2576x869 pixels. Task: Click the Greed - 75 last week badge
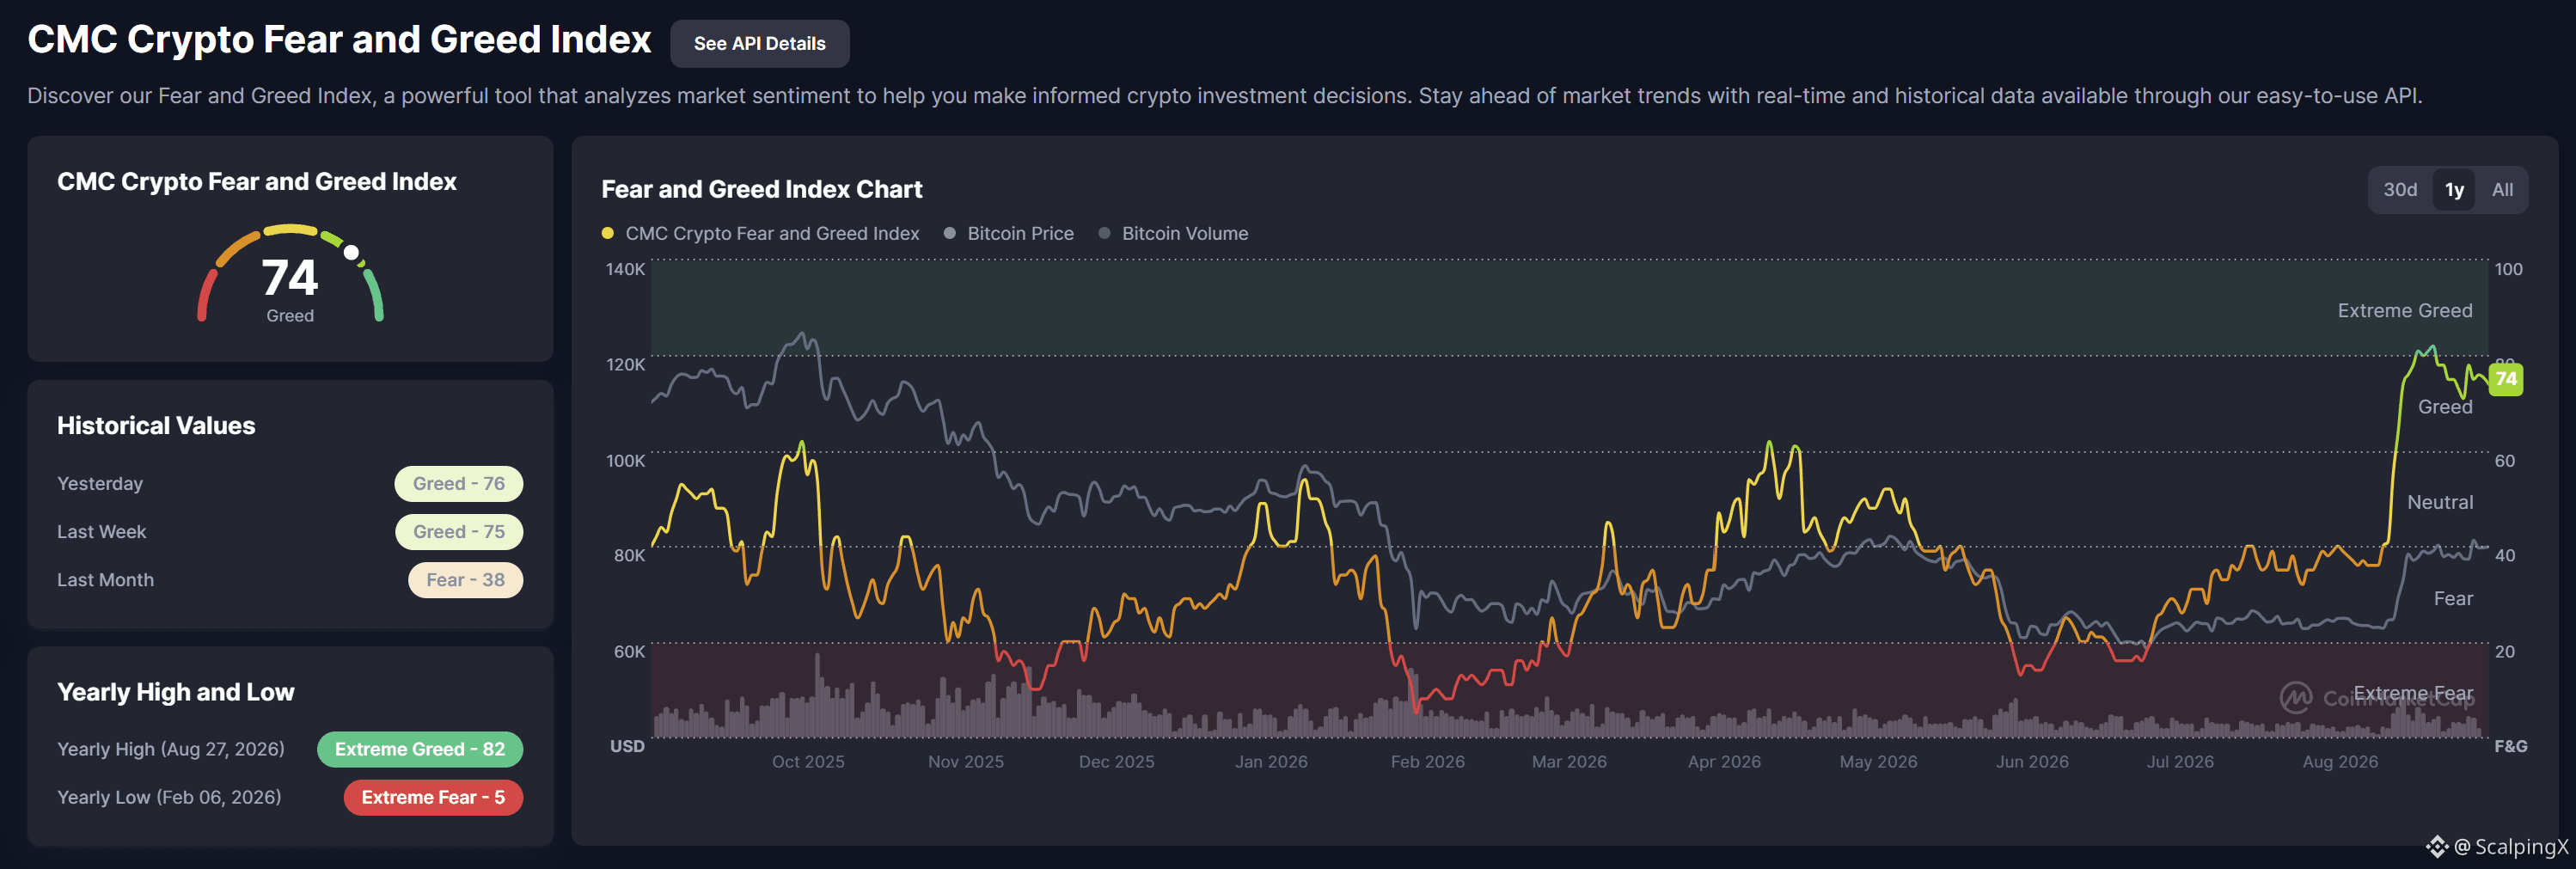(459, 532)
